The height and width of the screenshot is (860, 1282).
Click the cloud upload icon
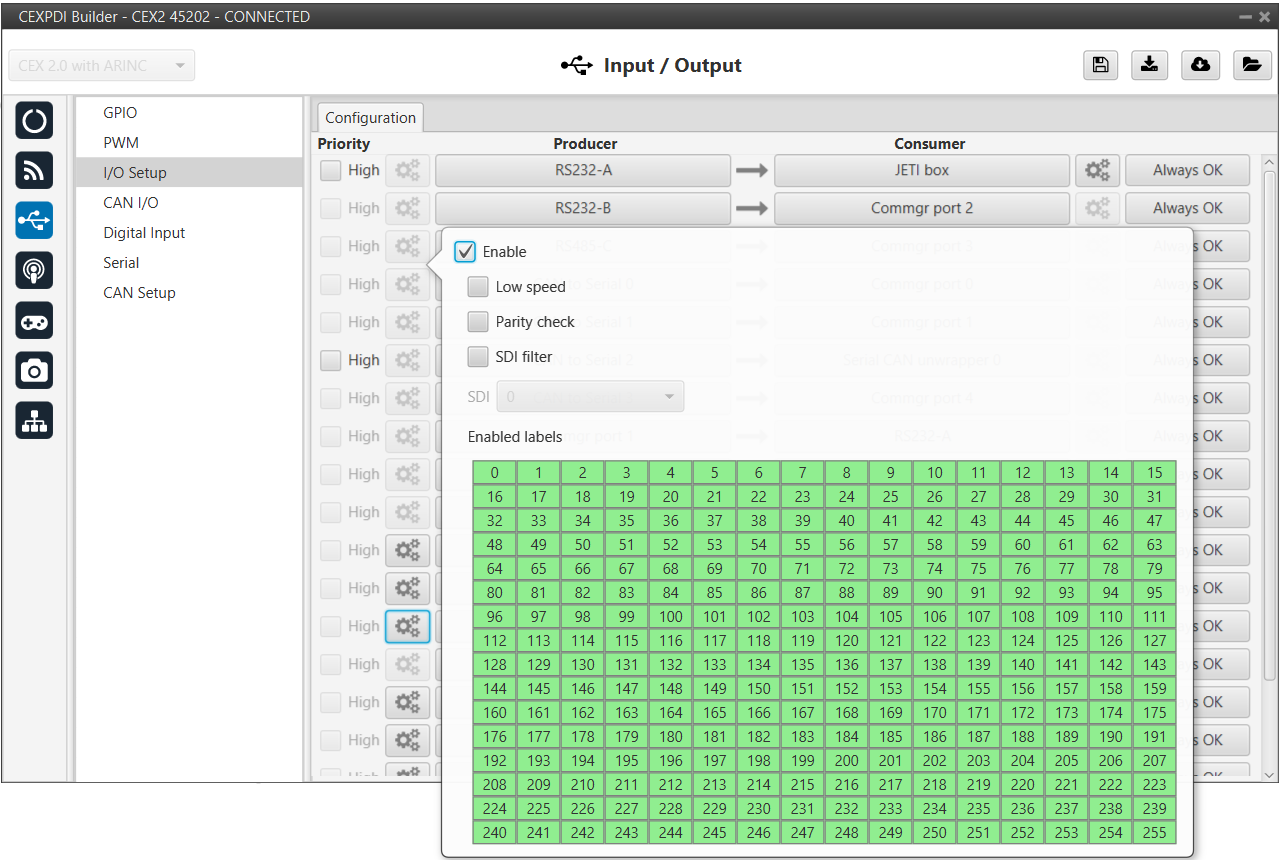point(1200,65)
